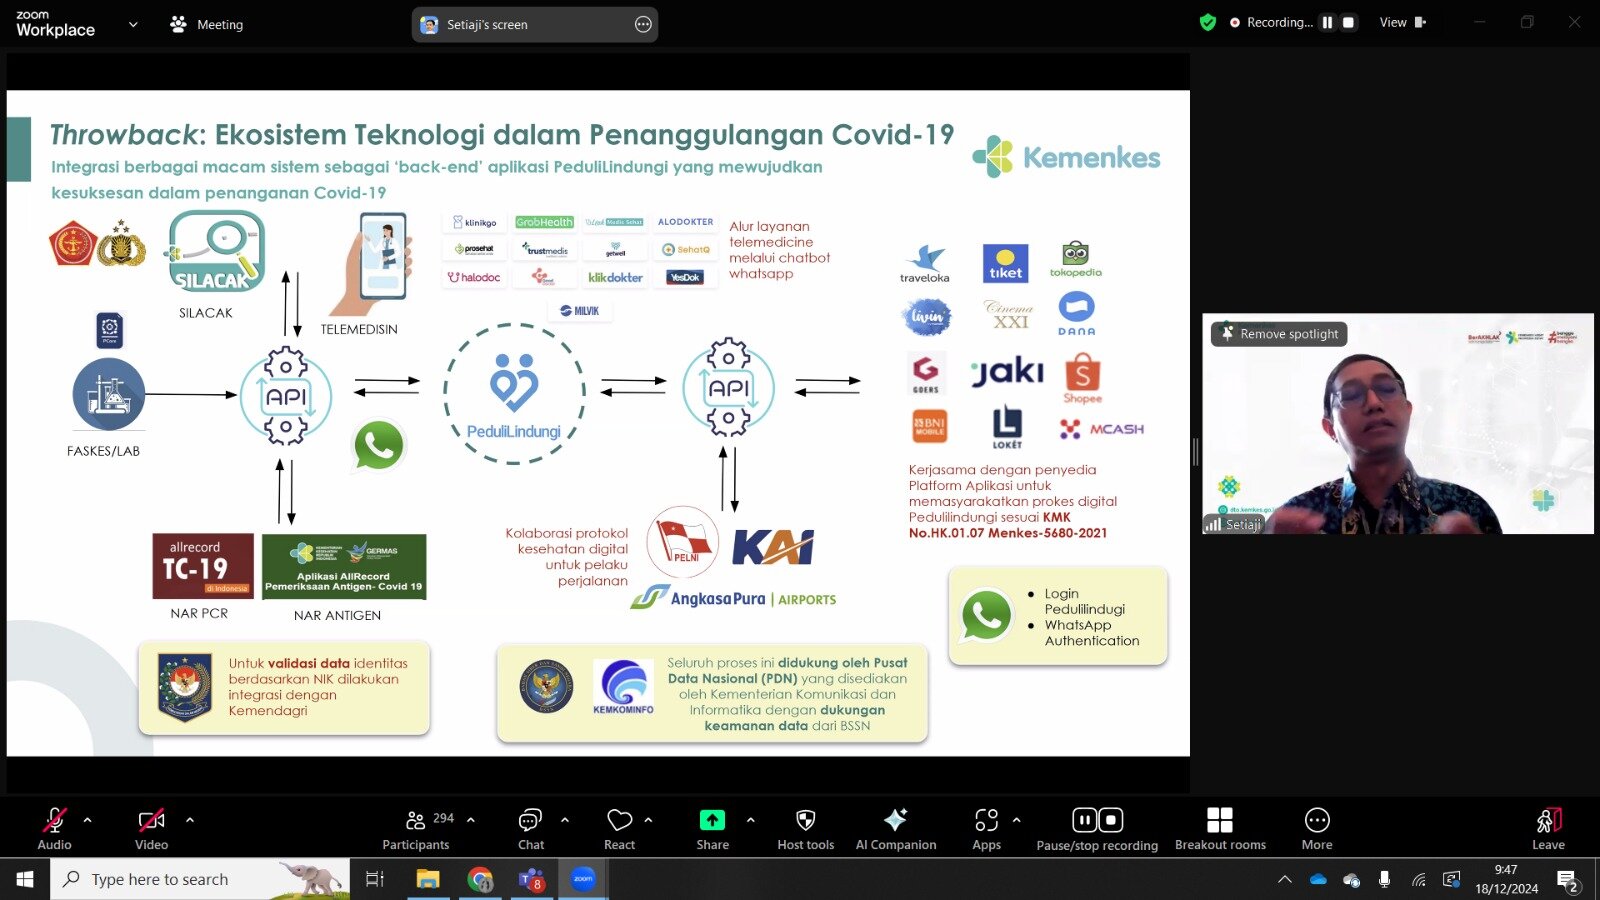Open Windows notification center
This screenshot has width=1600, height=900.
(x=1568, y=880)
